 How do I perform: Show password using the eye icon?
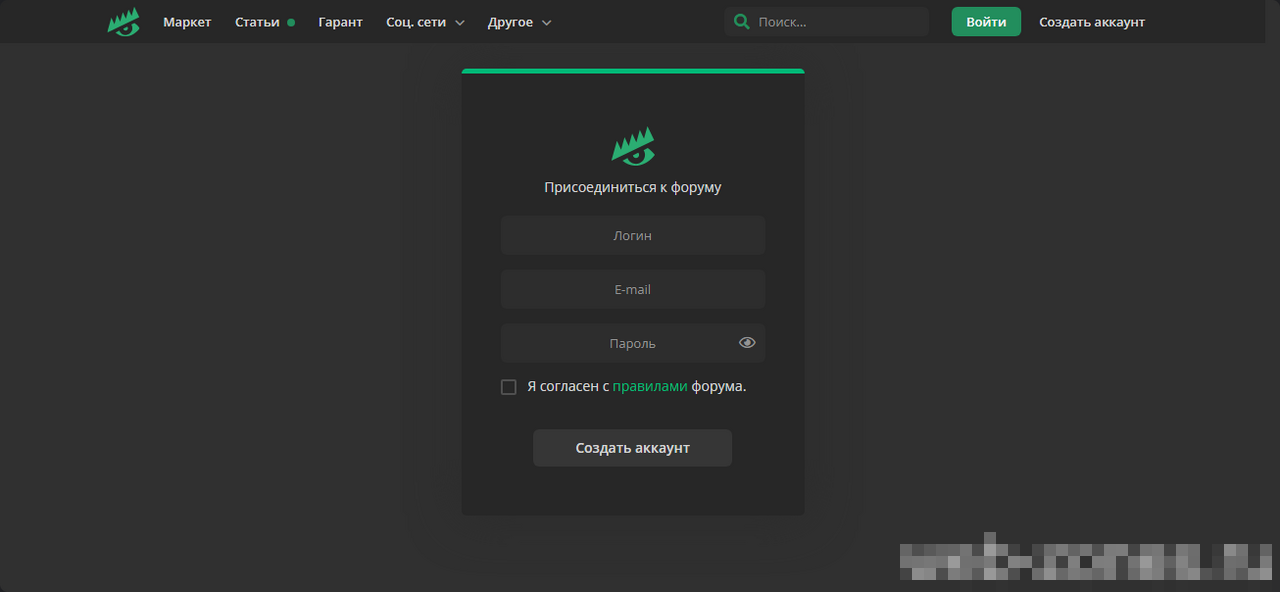point(747,343)
